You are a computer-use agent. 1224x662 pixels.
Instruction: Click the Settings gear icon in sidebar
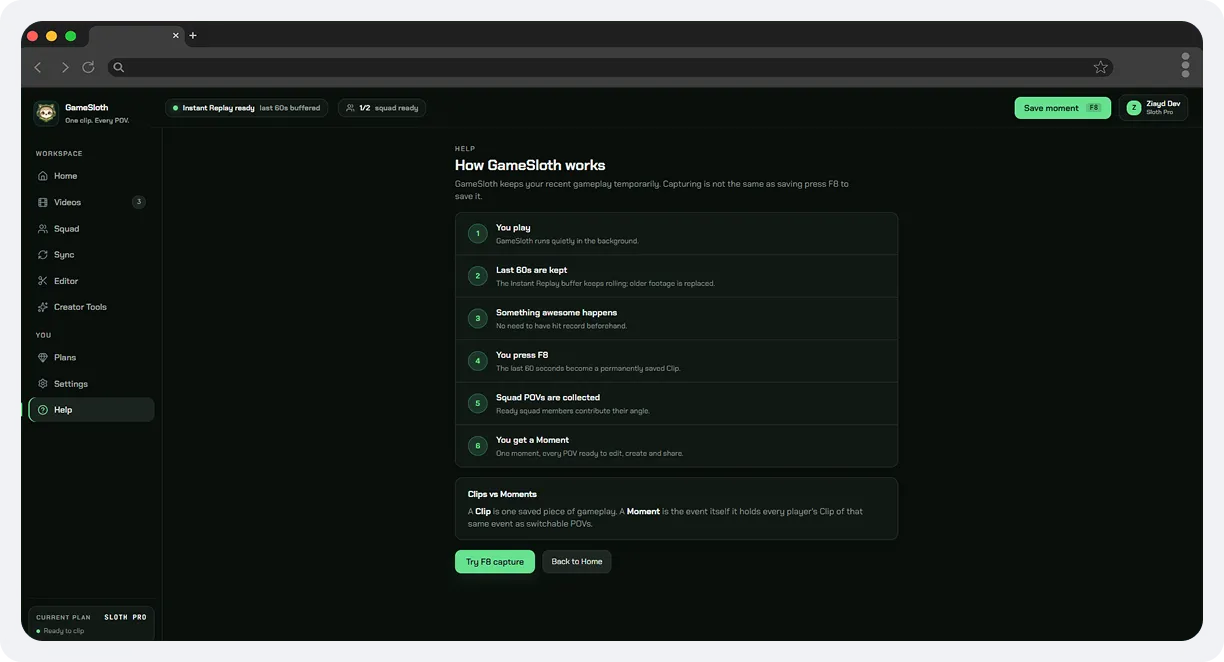(x=43, y=384)
